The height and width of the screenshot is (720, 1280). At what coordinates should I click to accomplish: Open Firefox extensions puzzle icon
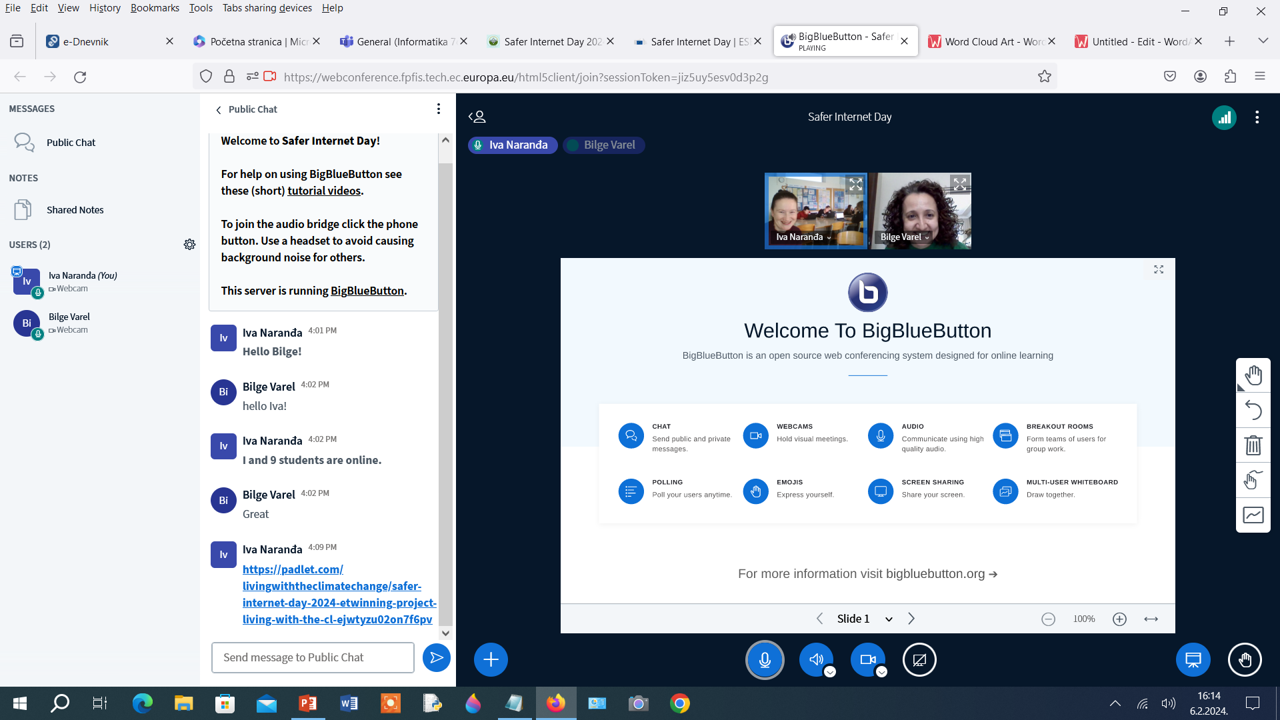pyautogui.click(x=1230, y=77)
